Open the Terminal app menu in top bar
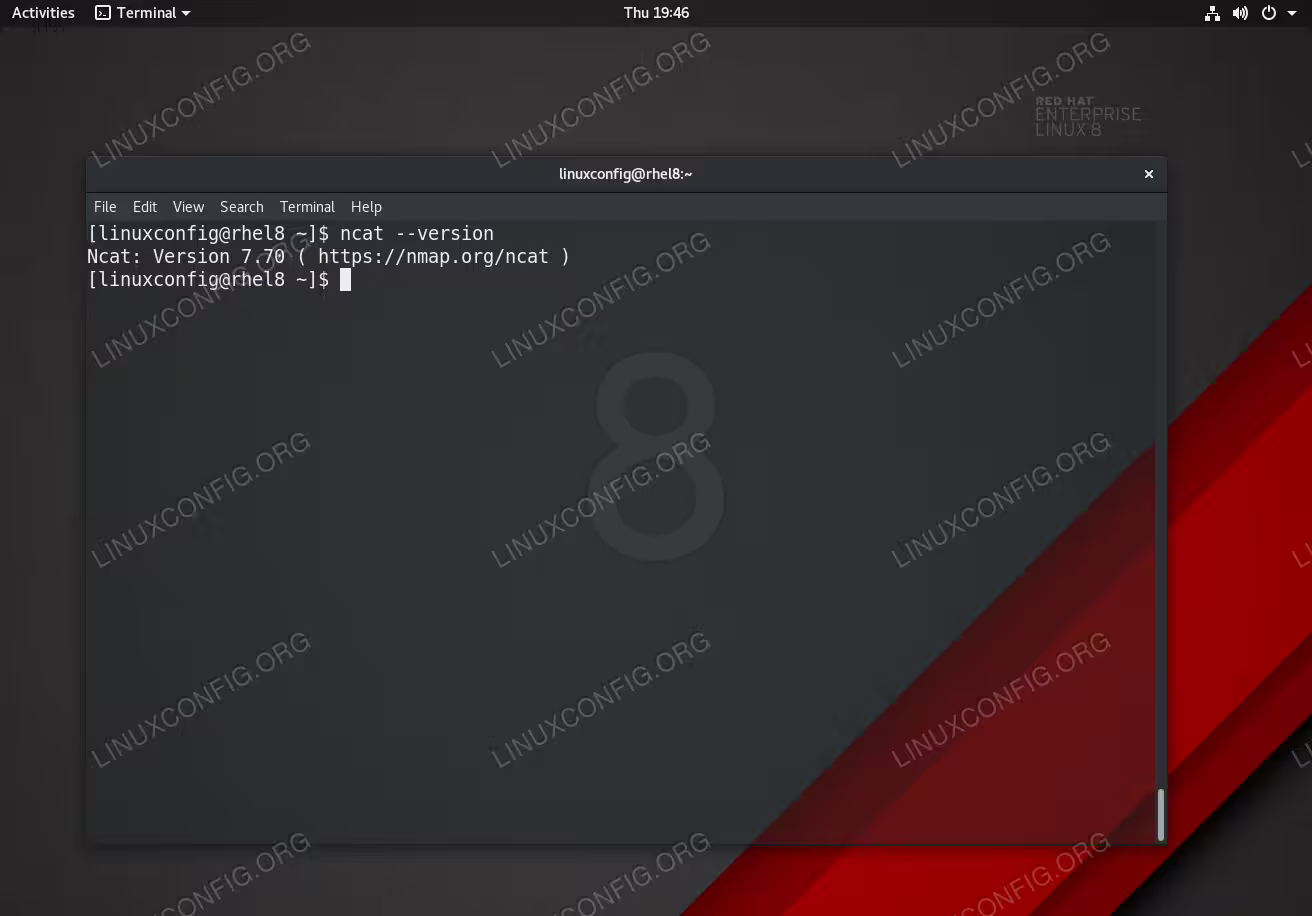The height and width of the screenshot is (916, 1312). (143, 13)
